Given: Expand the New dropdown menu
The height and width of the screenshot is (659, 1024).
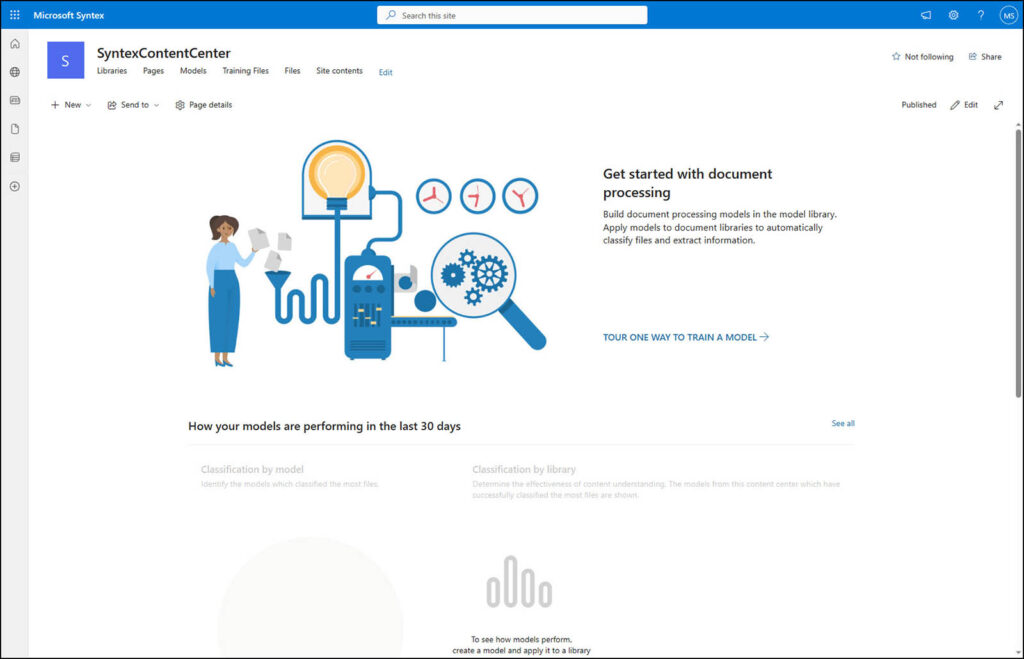Looking at the screenshot, I should (x=70, y=104).
